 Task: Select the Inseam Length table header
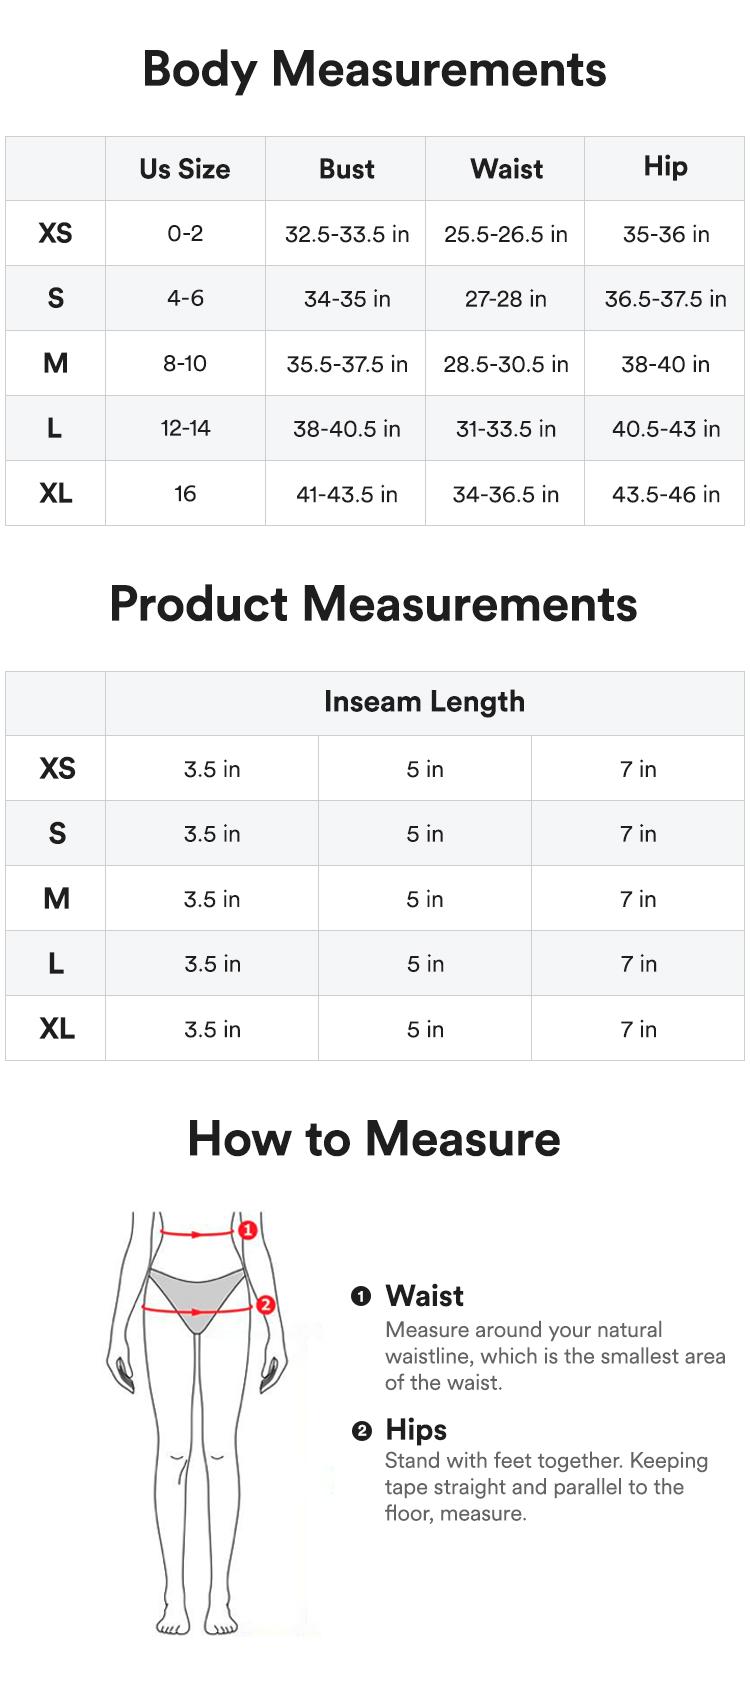click(x=424, y=702)
